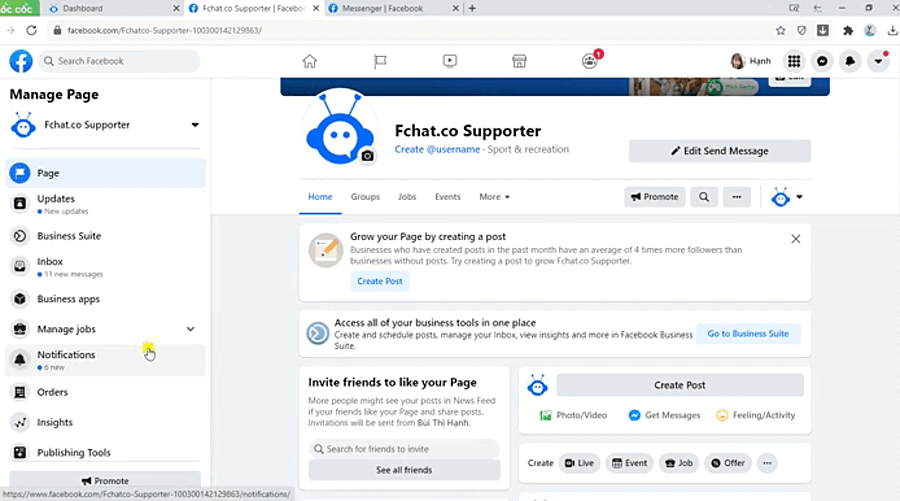Create a Job post
The image size is (900, 501).
678,463
